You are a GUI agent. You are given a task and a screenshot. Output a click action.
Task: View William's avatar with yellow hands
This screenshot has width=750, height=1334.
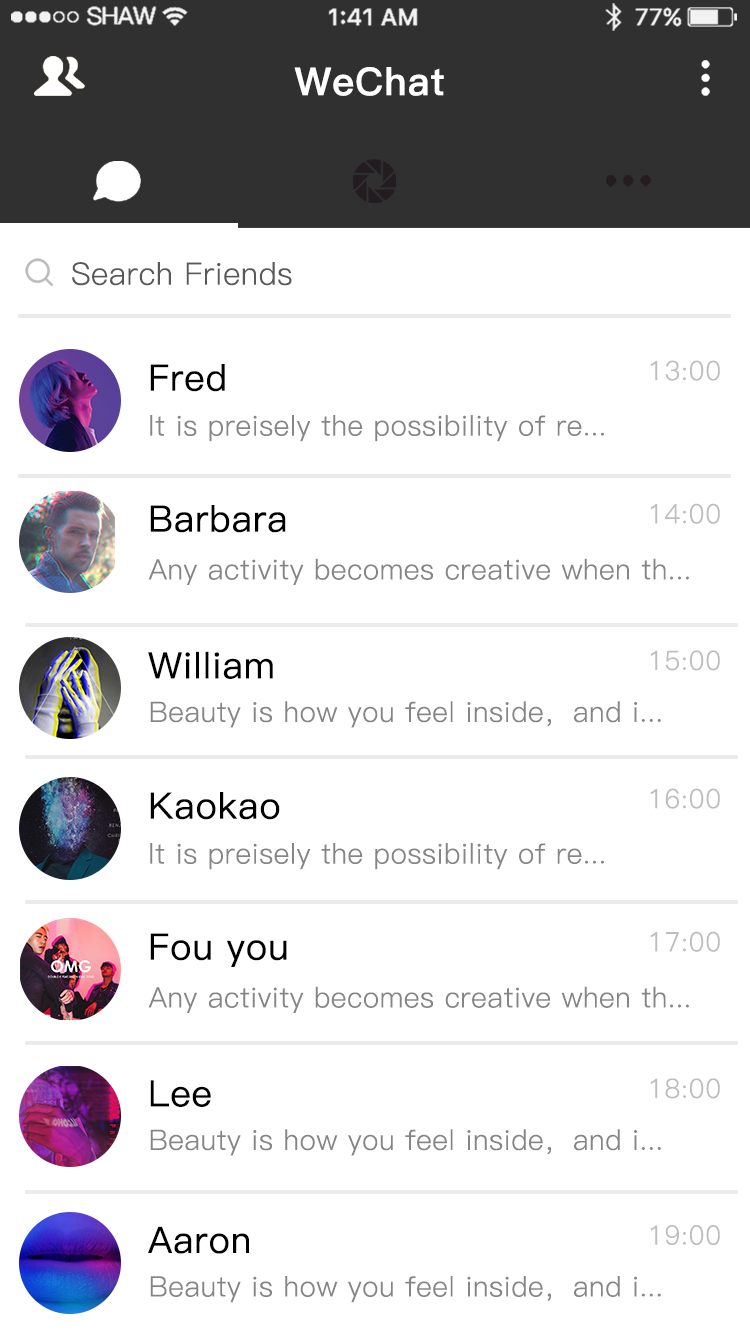pos(70,688)
